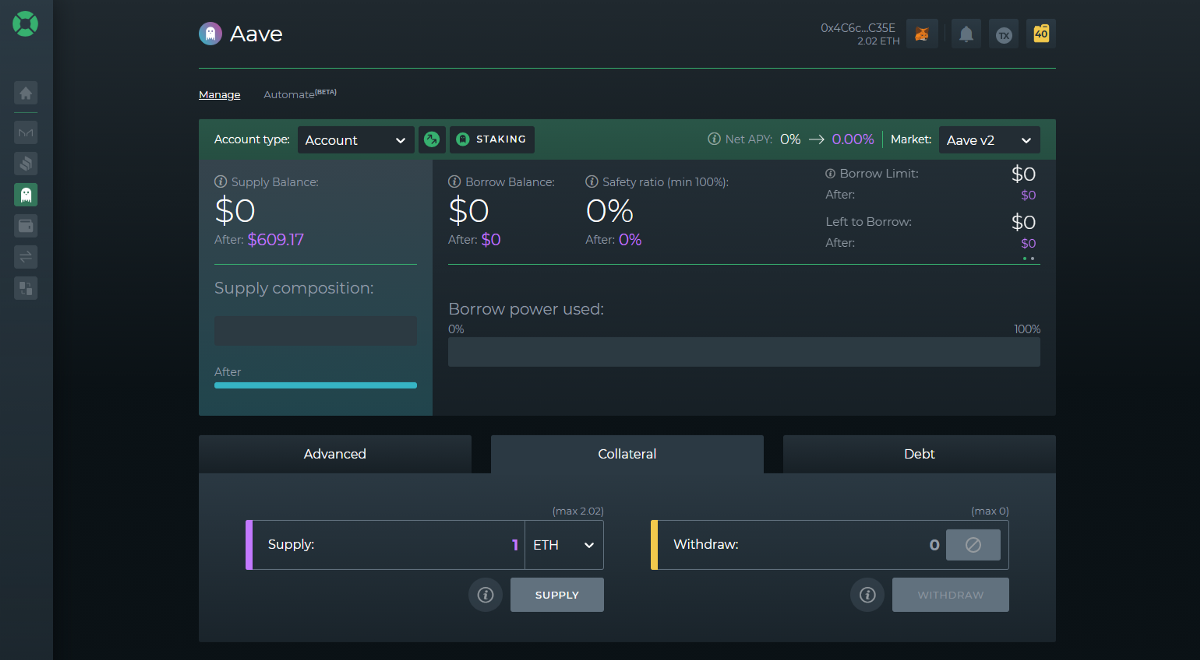Viewport: 1200px width, 660px height.
Task: Click the Left to Borrow label
Action: coord(869,221)
